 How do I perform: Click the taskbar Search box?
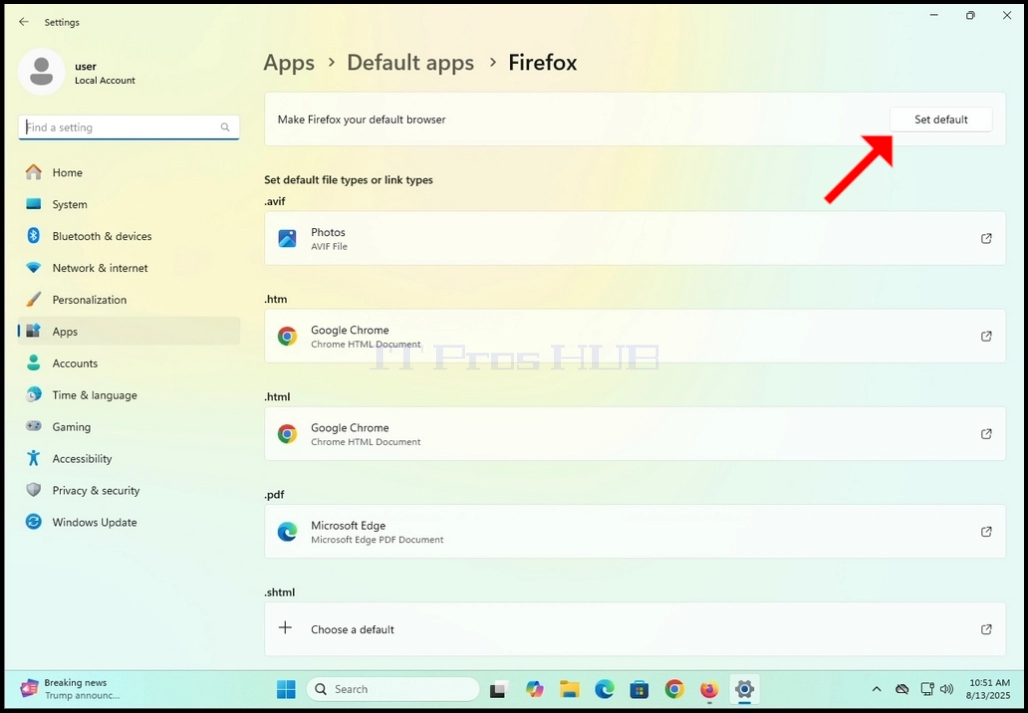pyautogui.click(x=393, y=689)
